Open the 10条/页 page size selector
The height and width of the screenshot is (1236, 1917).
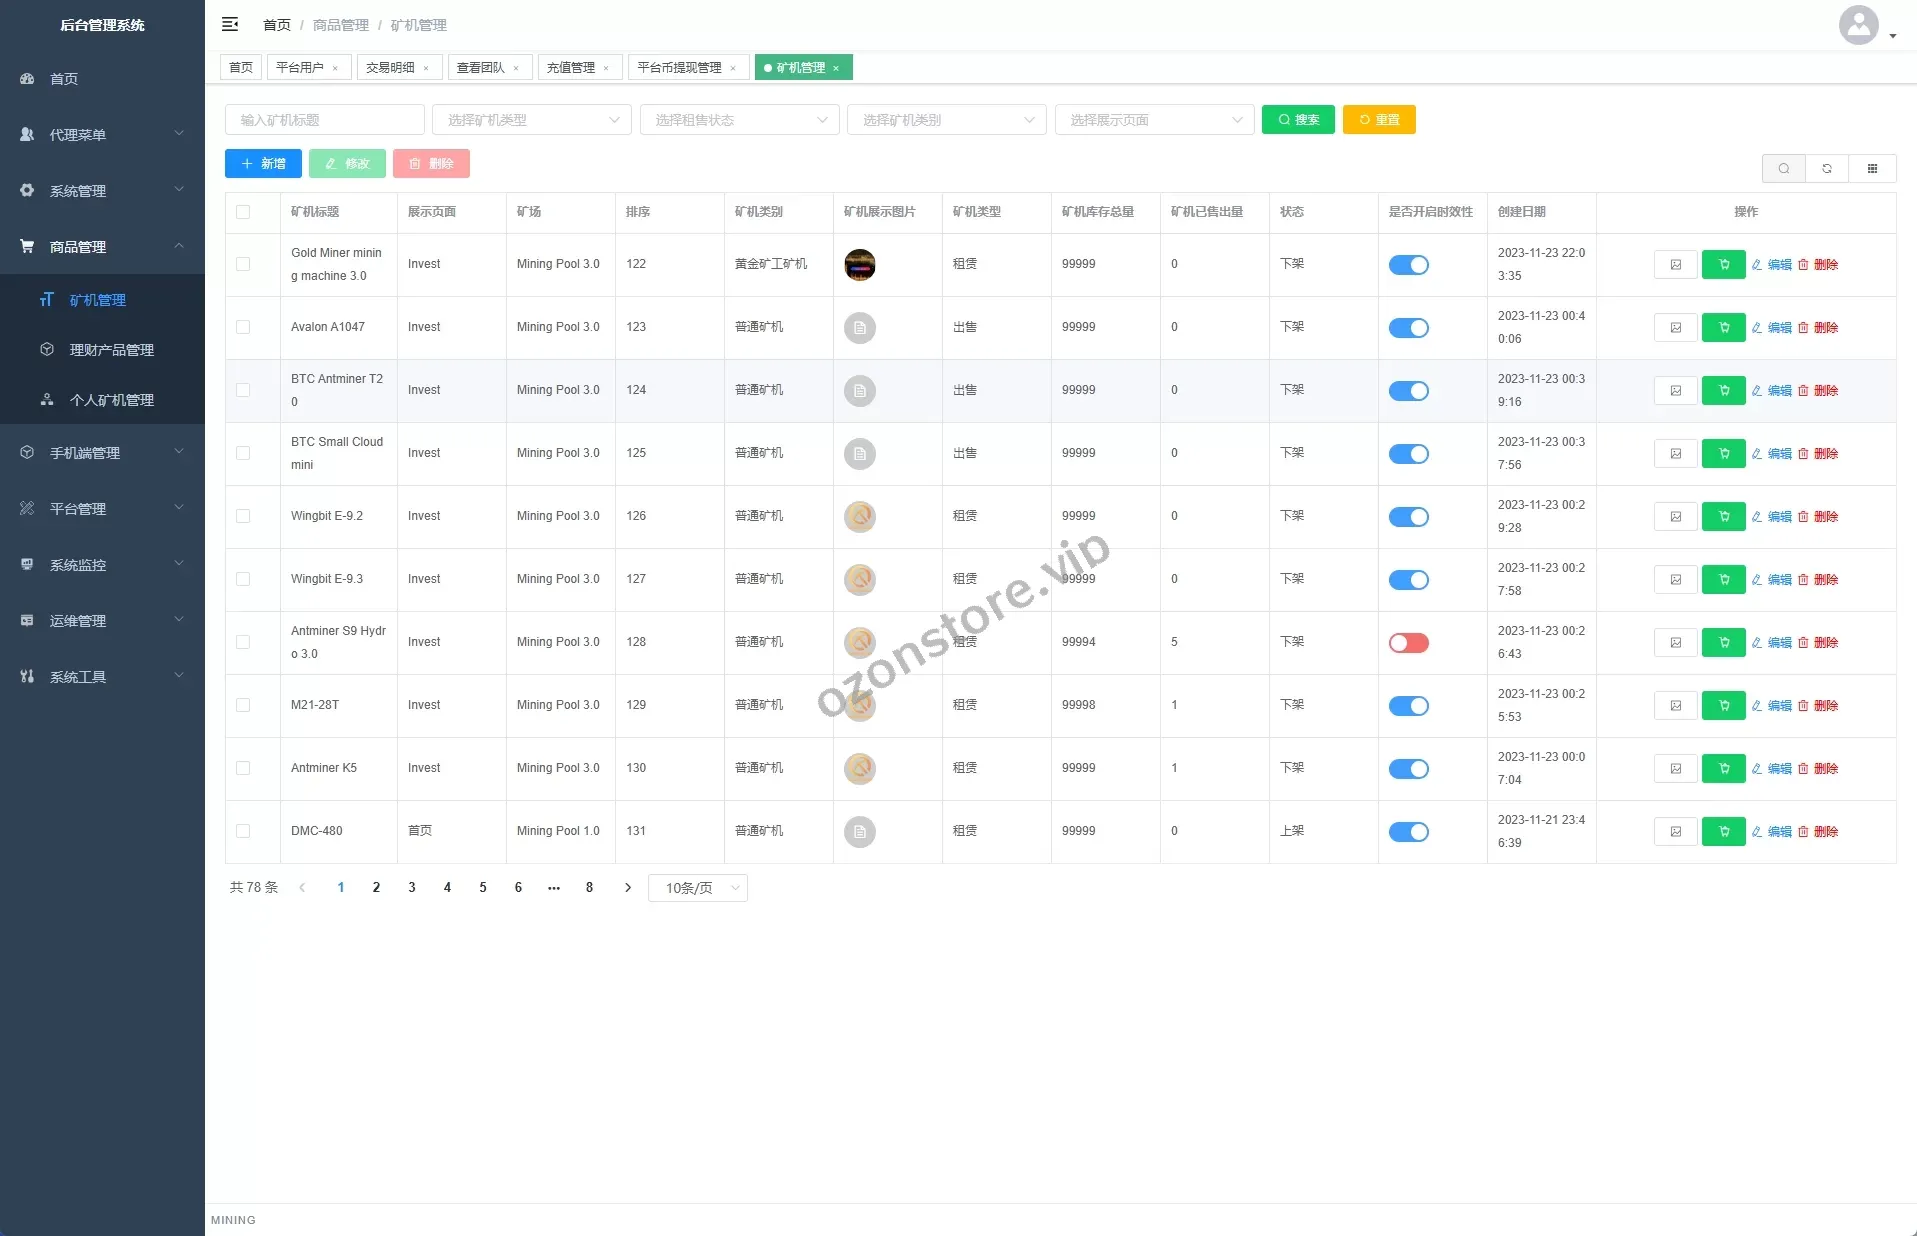698,888
